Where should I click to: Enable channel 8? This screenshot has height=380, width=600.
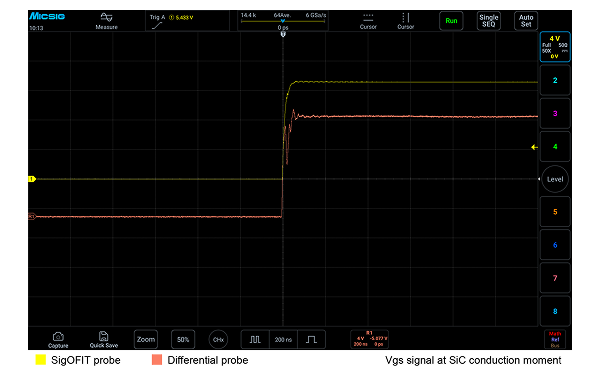tap(555, 311)
